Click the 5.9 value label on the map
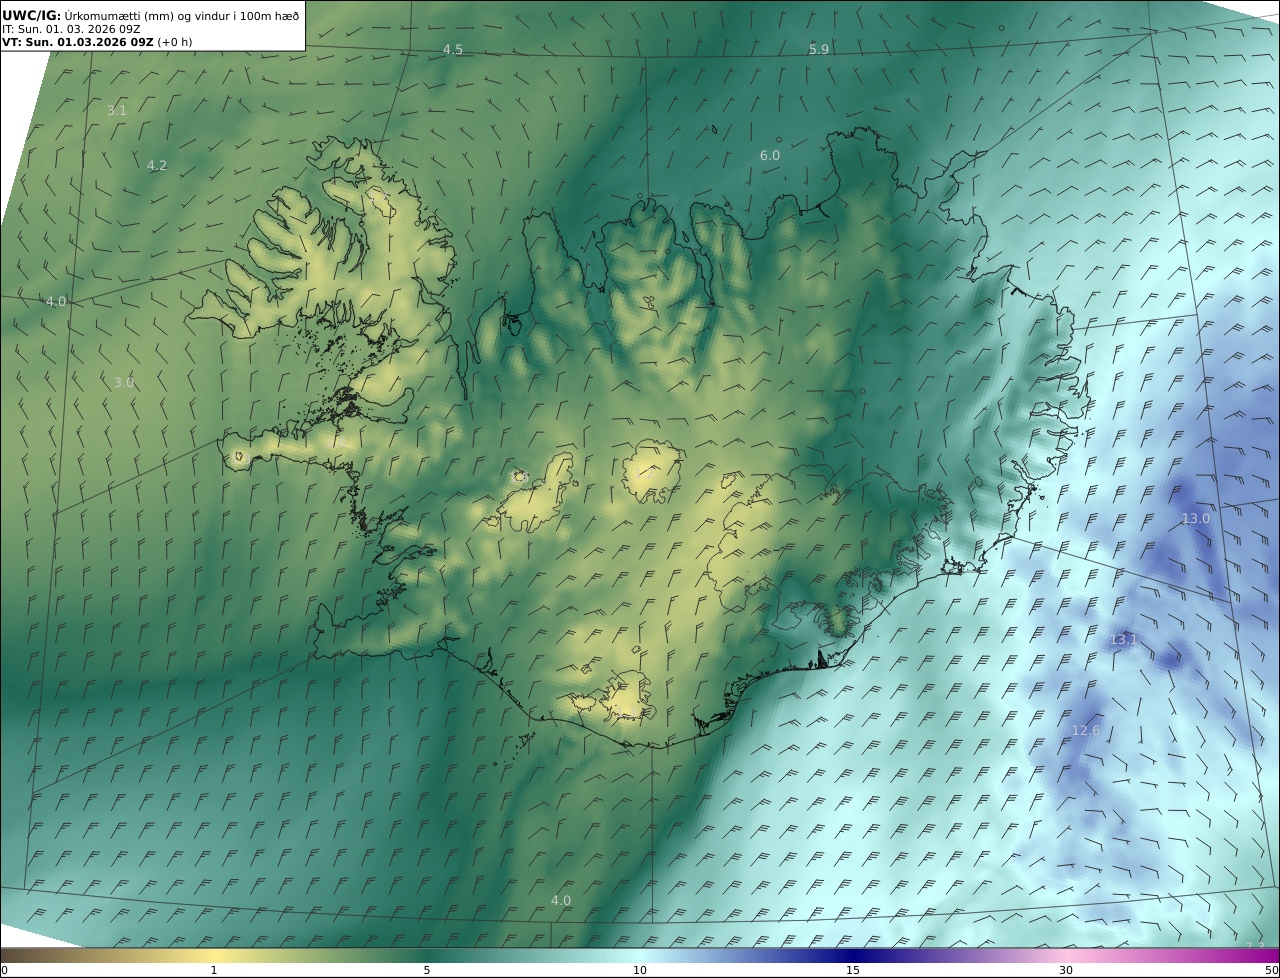This screenshot has height=978, width=1280. tap(819, 49)
